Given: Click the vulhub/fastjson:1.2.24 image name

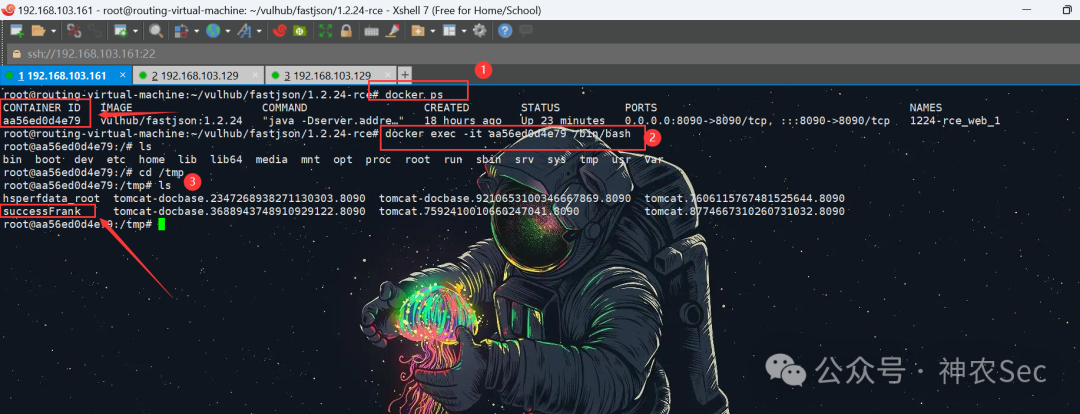Looking at the screenshot, I should point(171,121).
